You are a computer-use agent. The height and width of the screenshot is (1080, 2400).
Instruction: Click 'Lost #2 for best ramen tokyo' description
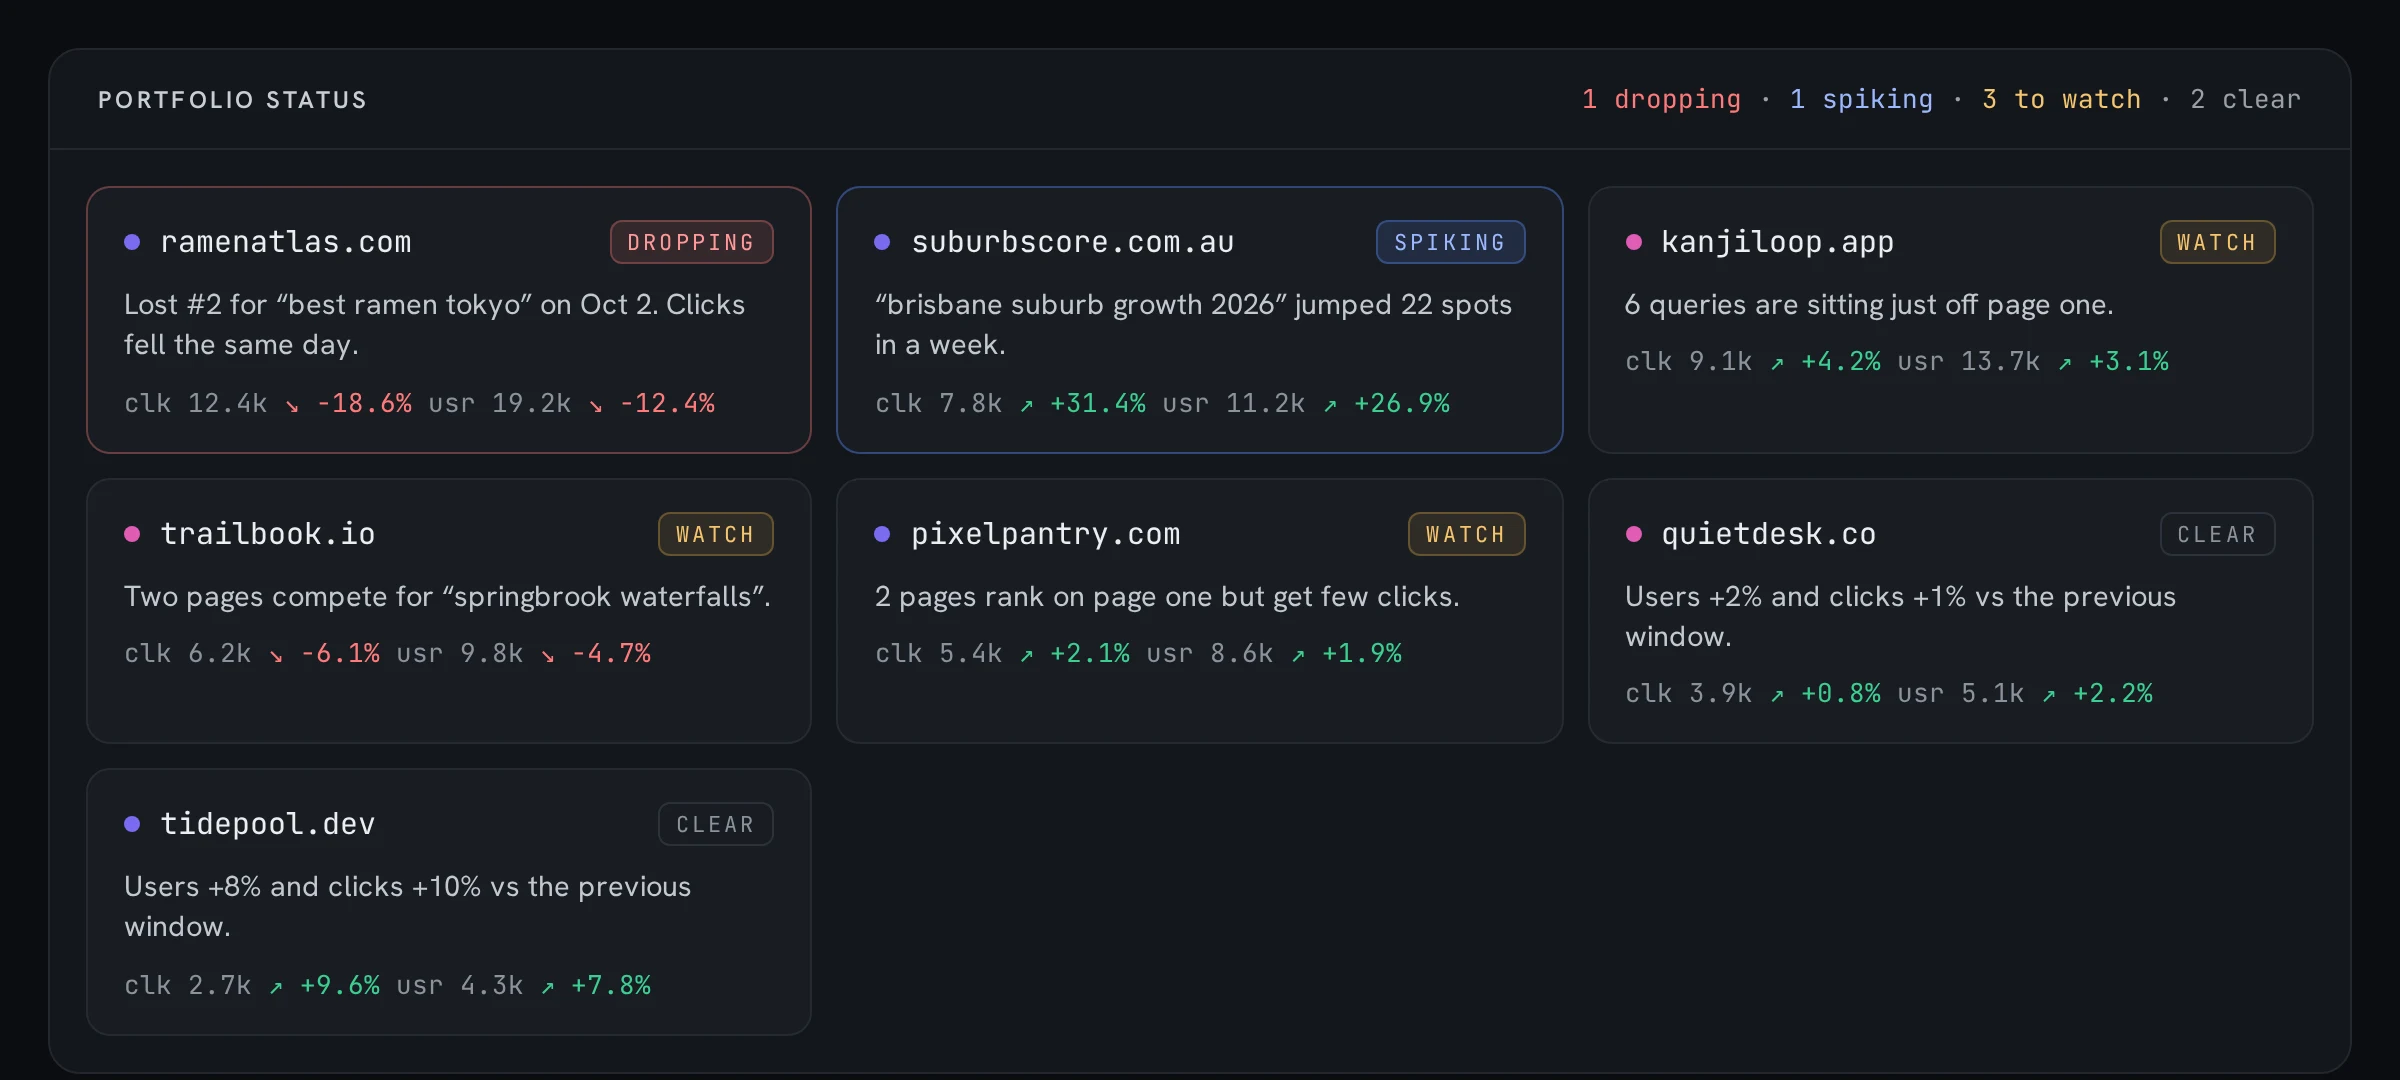pos(434,324)
